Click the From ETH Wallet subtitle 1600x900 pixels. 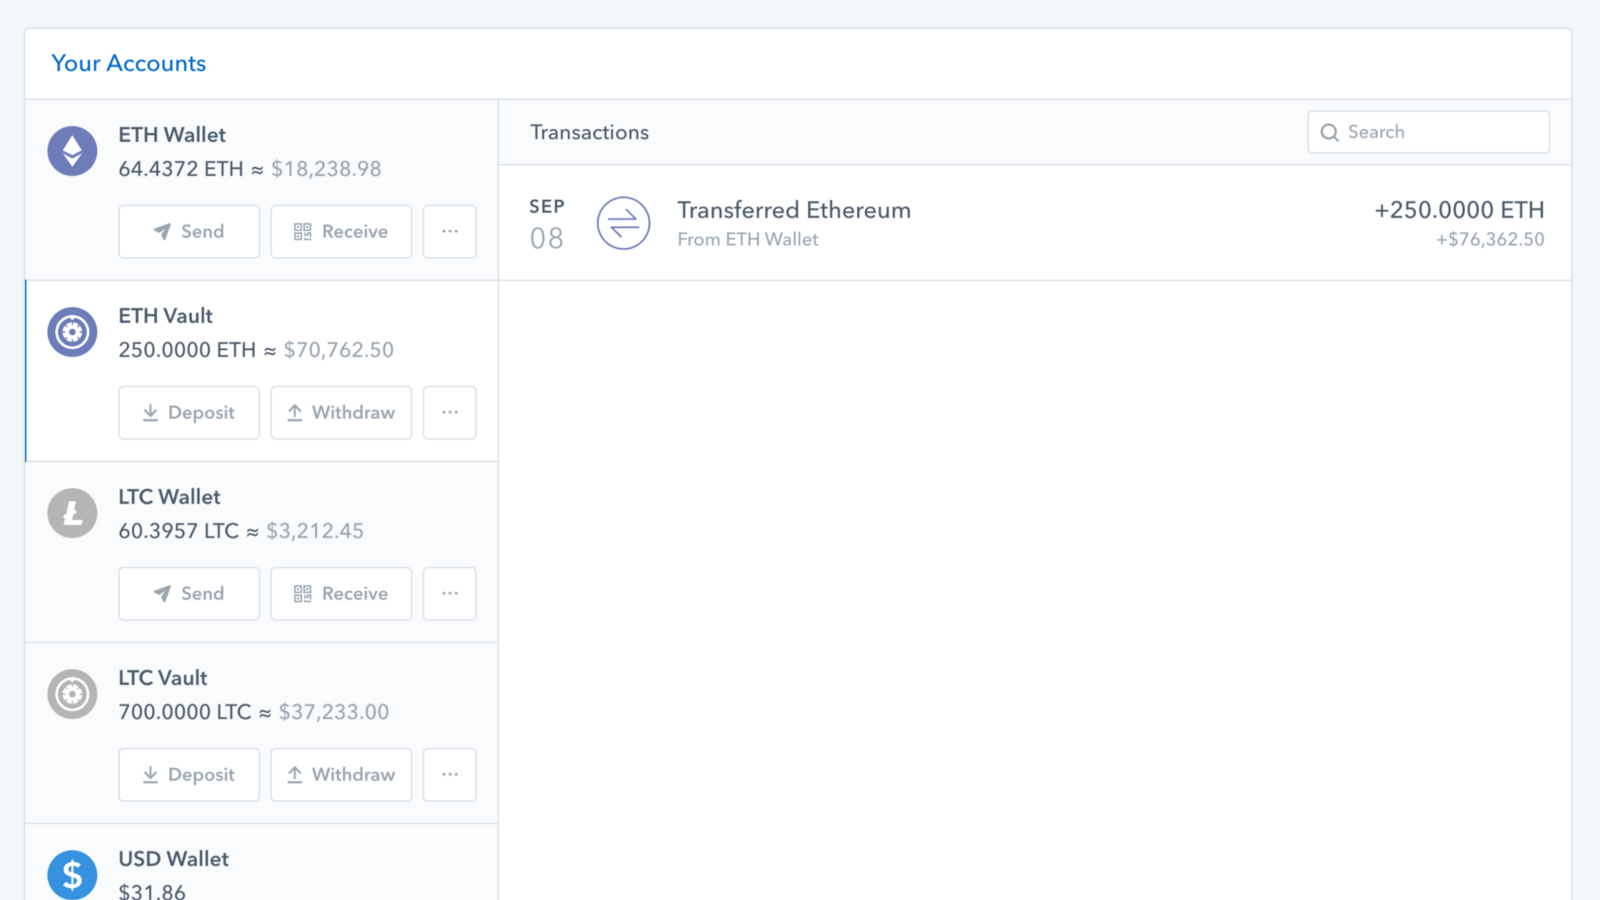748,240
